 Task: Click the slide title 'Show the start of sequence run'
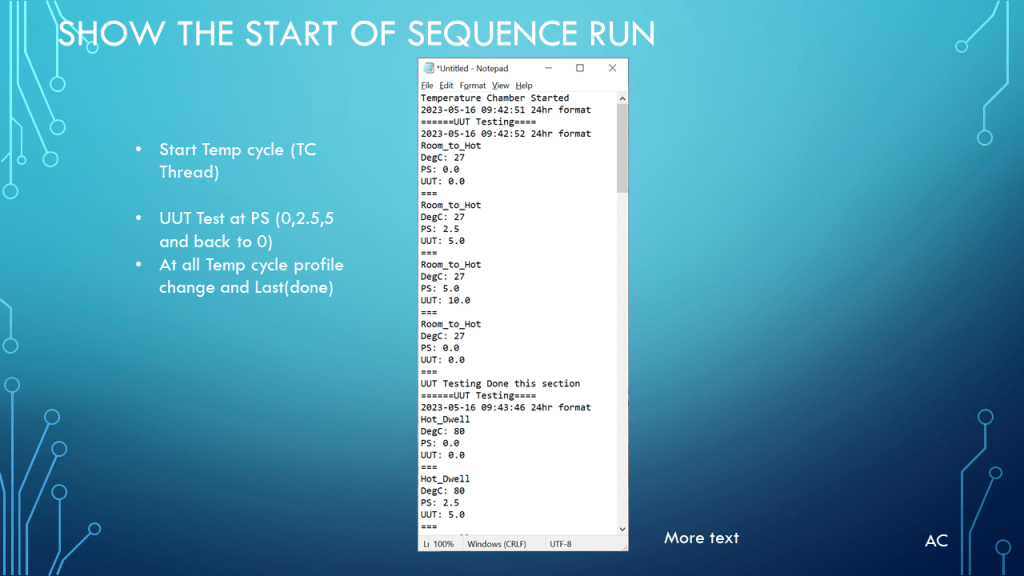356,34
